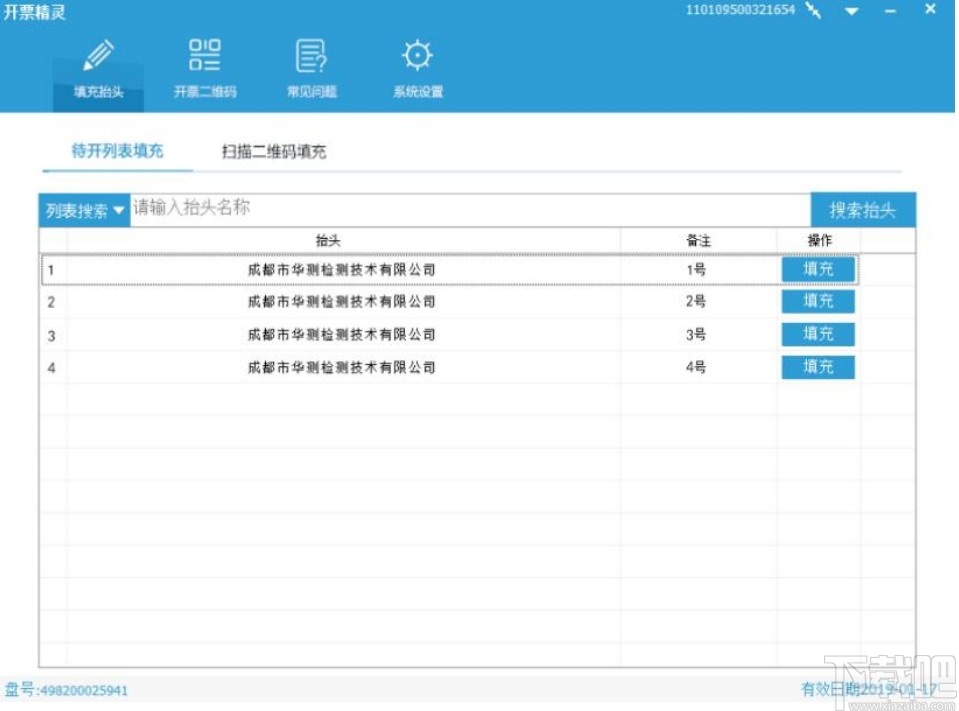
Task: Switch to the 待开列表填充 tab
Action: (x=117, y=151)
